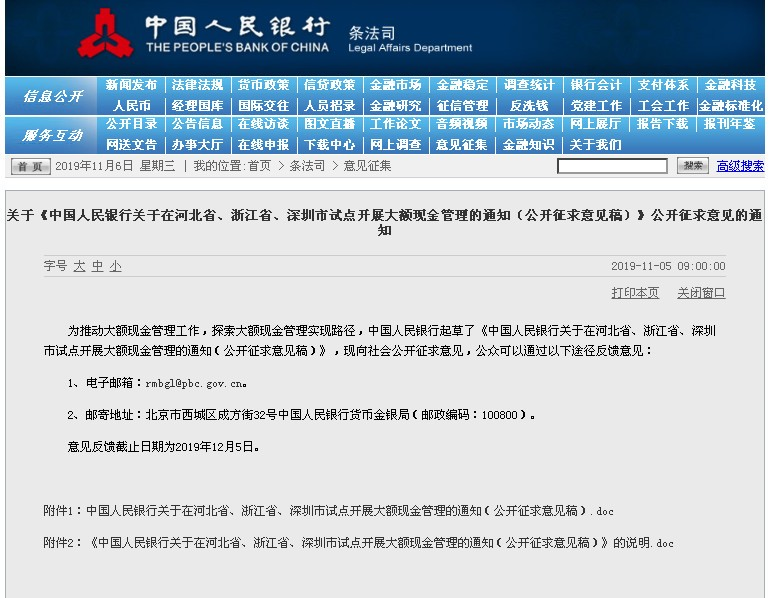Go to 图文直播 section
Screen dimensions: 771x598
pos(329,124)
